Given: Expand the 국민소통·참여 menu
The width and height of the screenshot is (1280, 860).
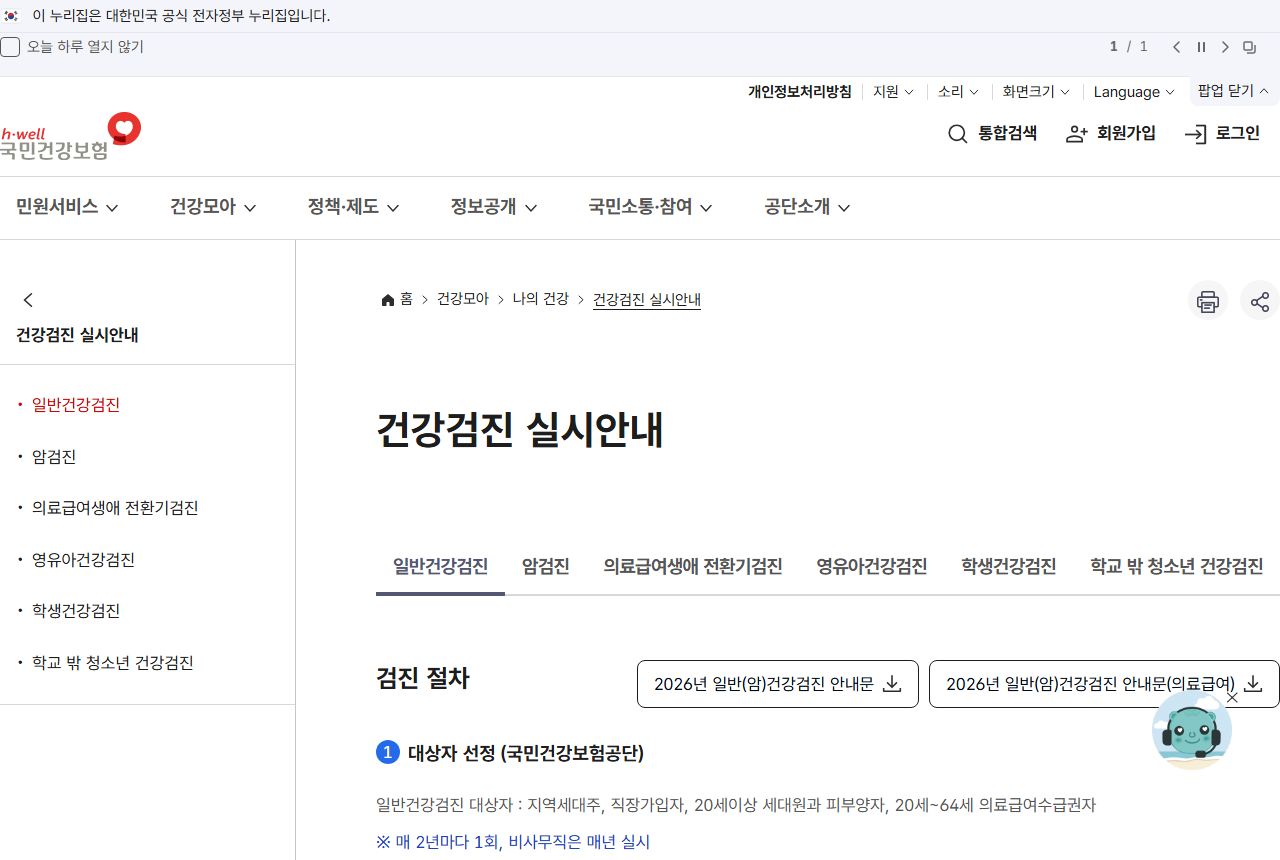Looking at the screenshot, I should point(650,207).
